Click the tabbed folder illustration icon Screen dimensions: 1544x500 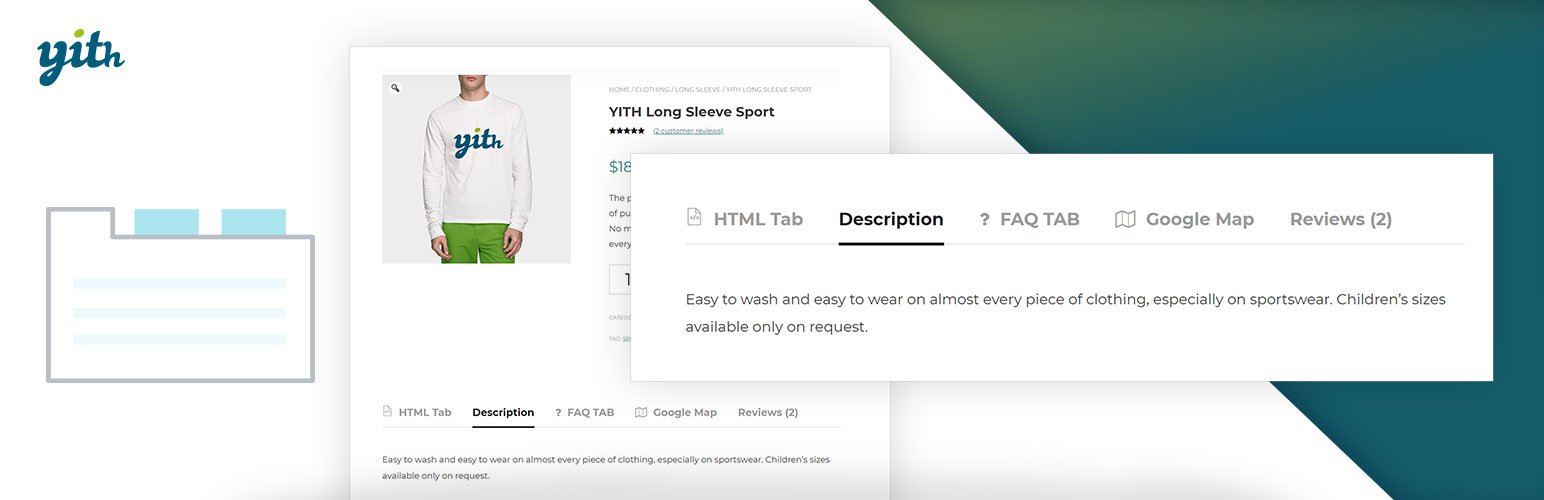[x=181, y=295]
